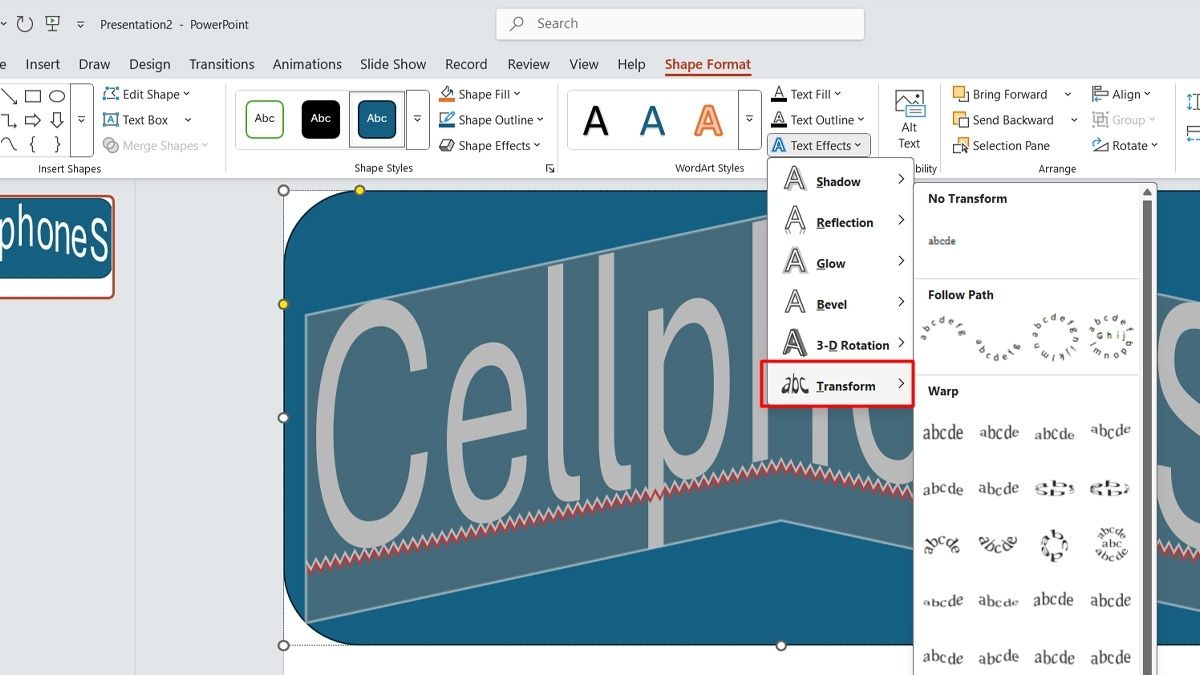The image size is (1200, 675).
Task: Switch to the Slide Show tab
Action: coord(393,64)
